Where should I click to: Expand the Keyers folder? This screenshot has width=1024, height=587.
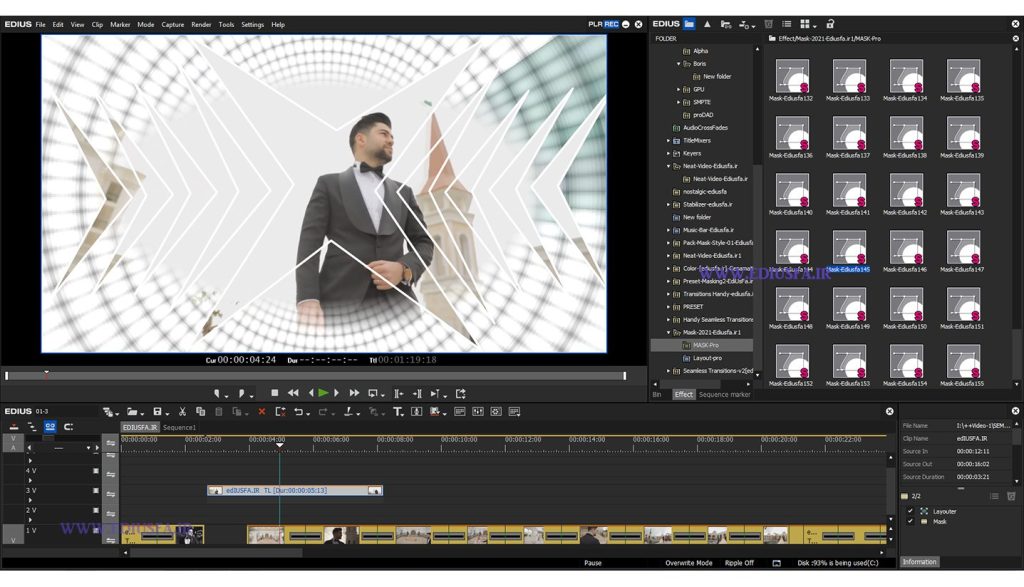point(668,153)
